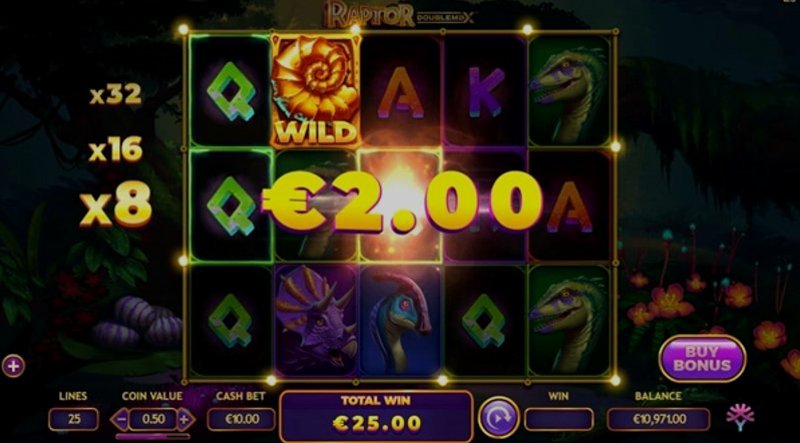Click the golden Wild ammonite symbol

pyautogui.click(x=316, y=91)
